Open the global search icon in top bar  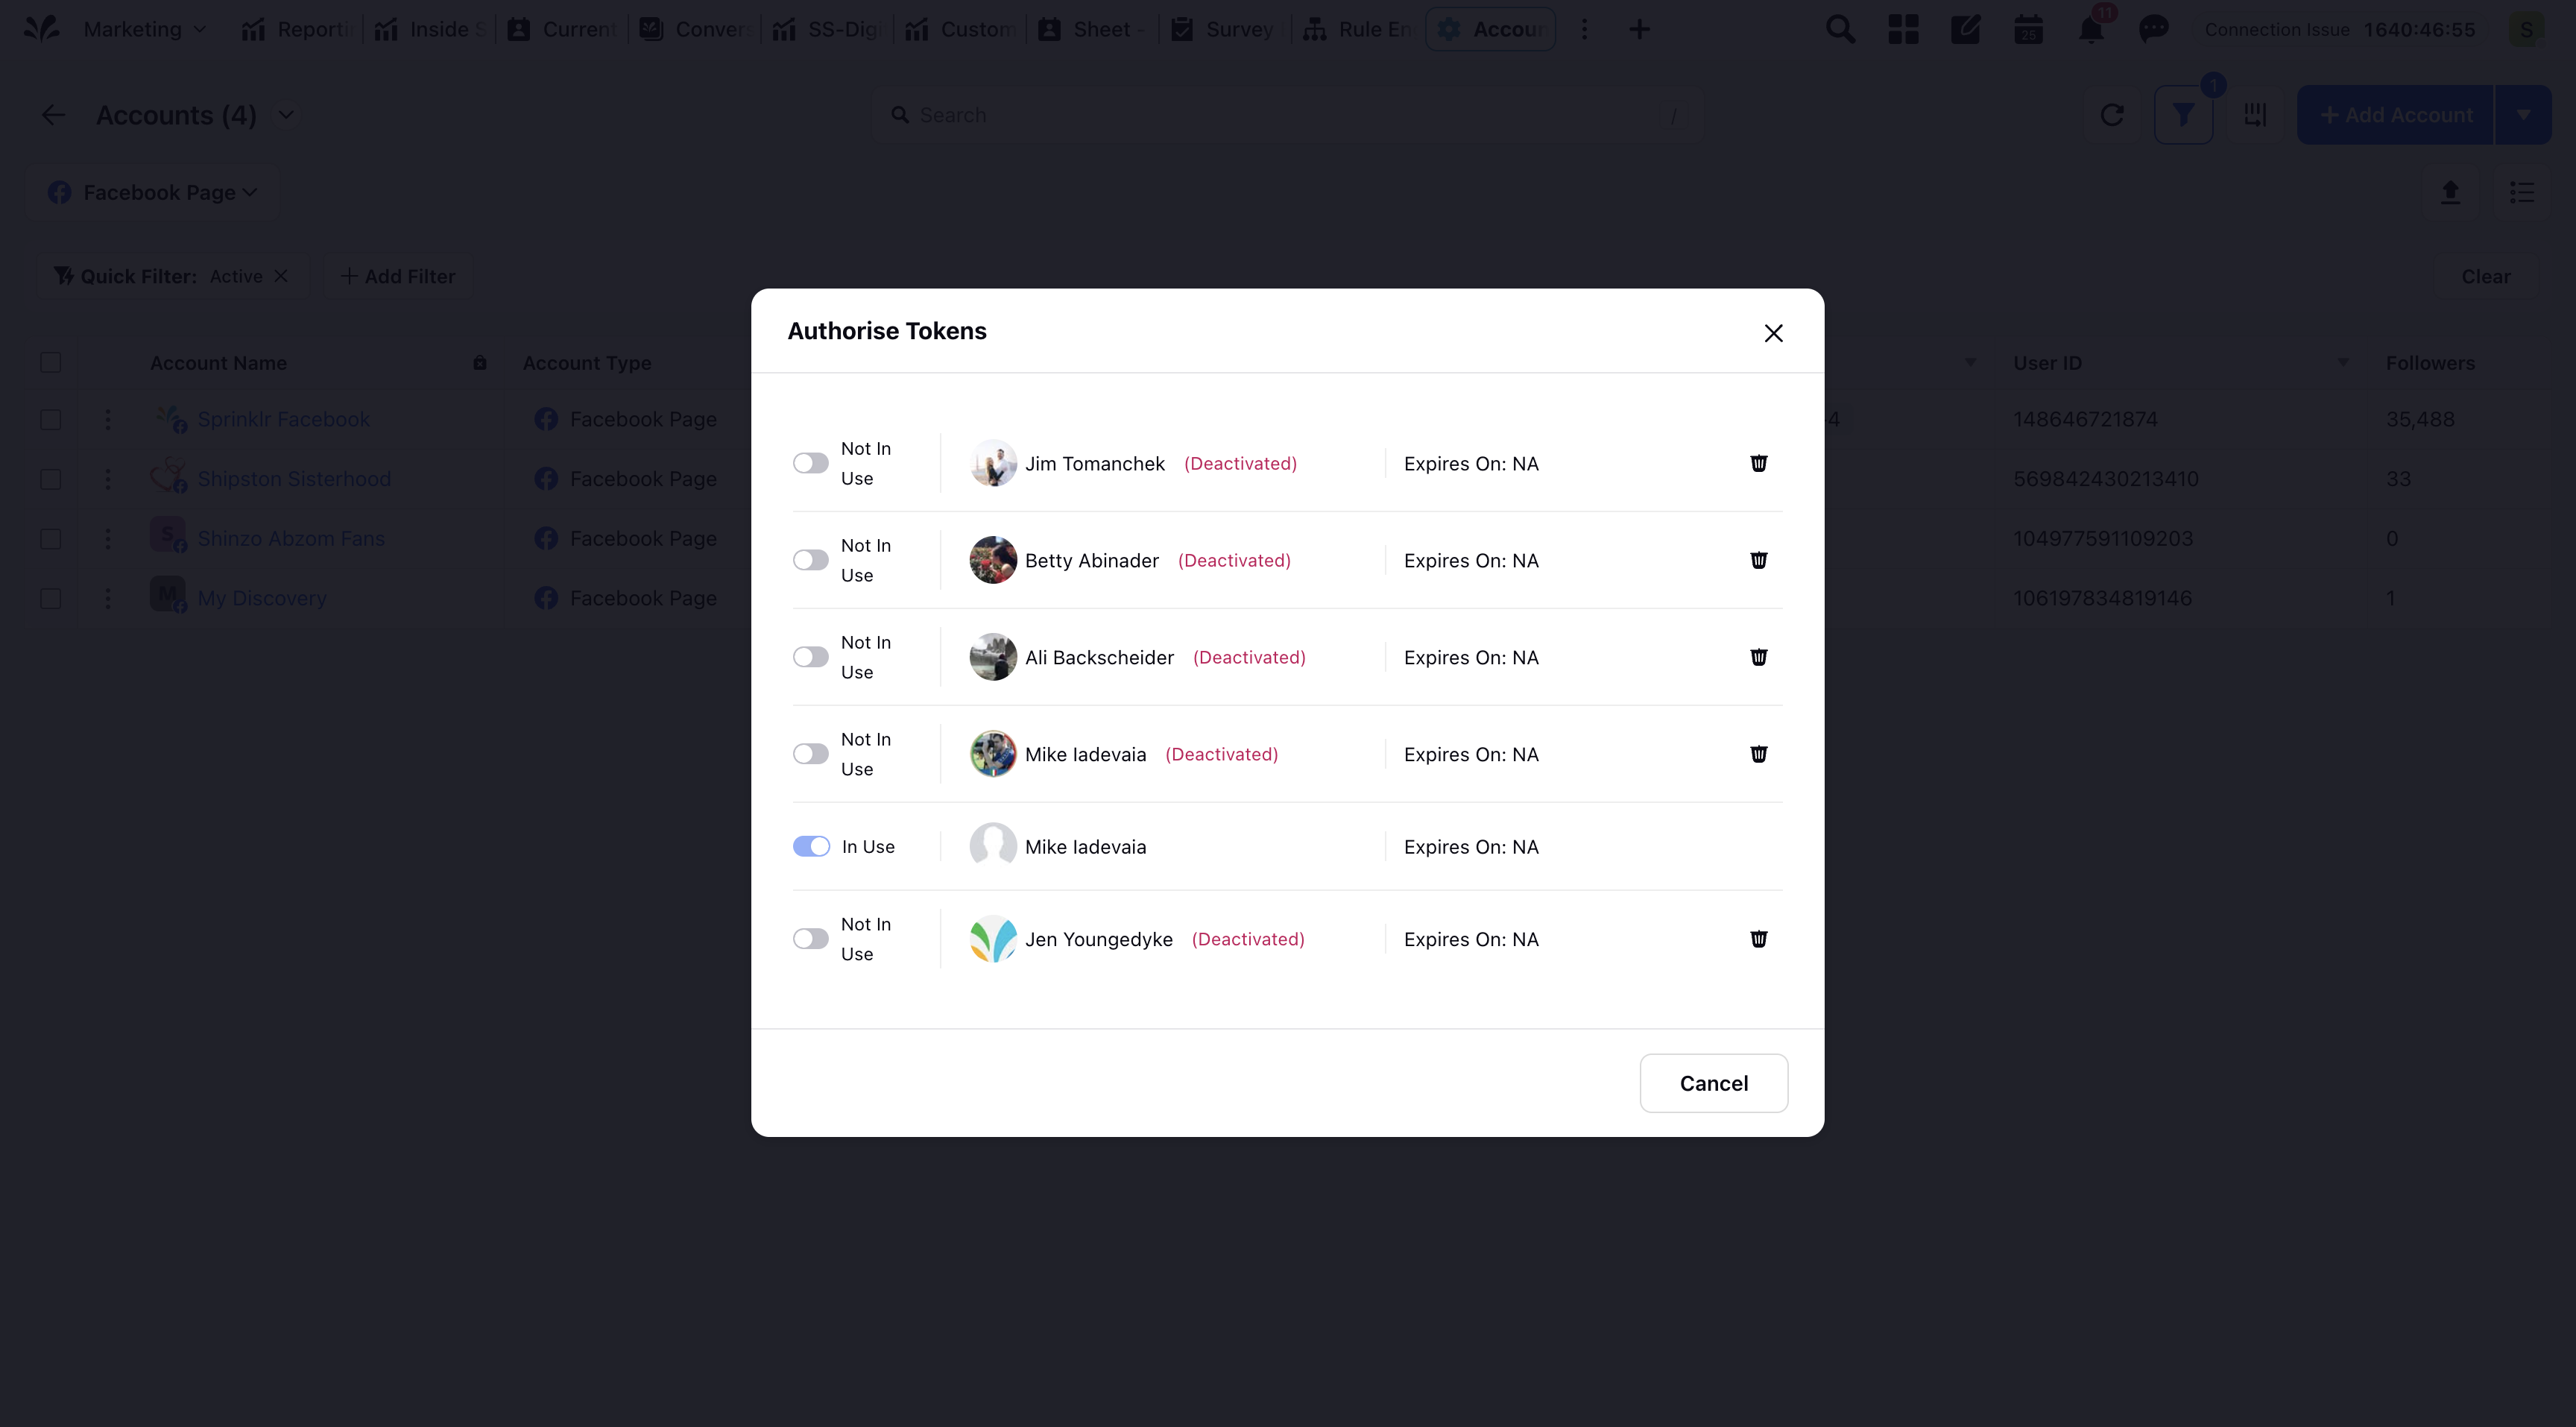(x=1840, y=29)
